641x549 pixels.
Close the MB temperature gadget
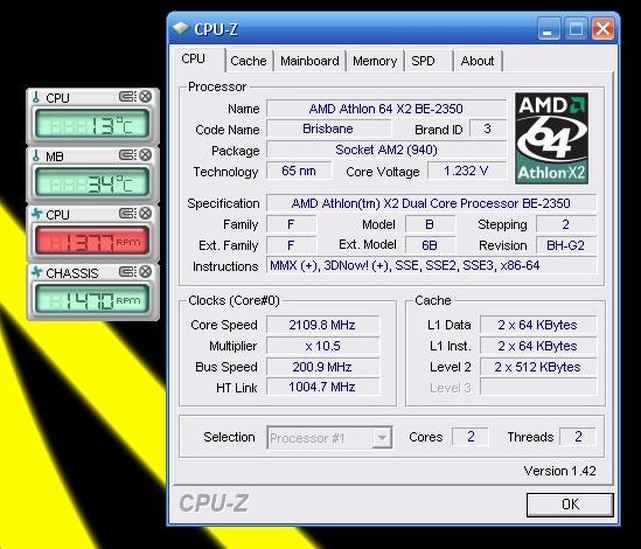pos(145,155)
